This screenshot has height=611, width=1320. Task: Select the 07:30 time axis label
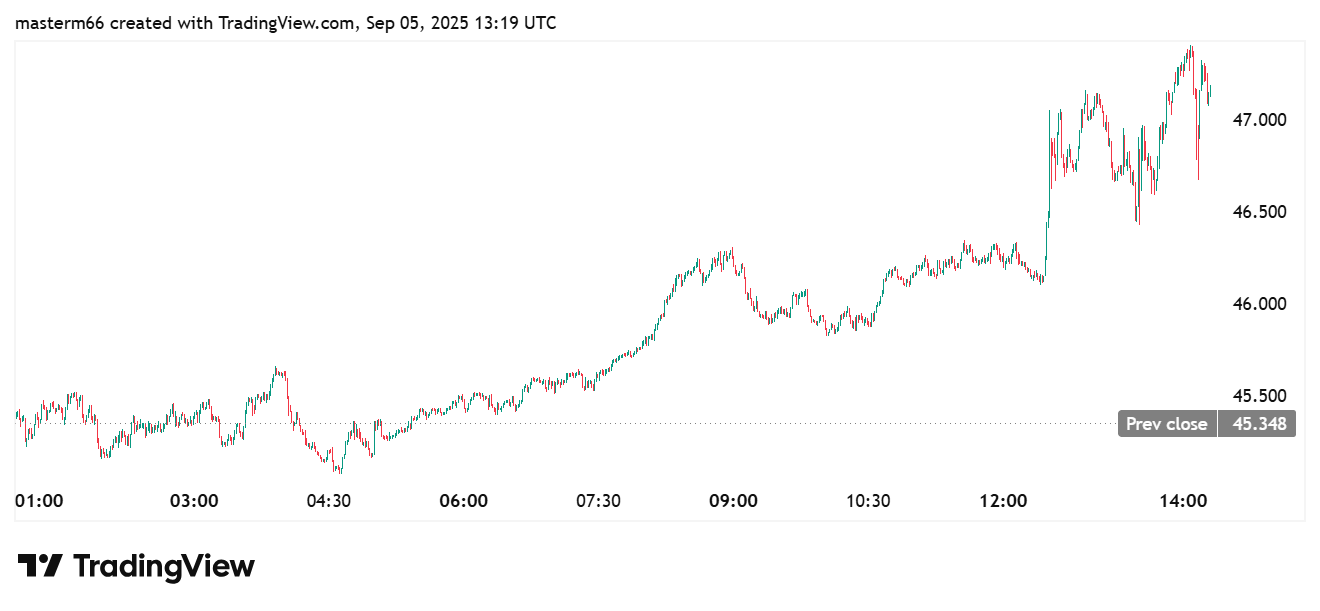[598, 500]
